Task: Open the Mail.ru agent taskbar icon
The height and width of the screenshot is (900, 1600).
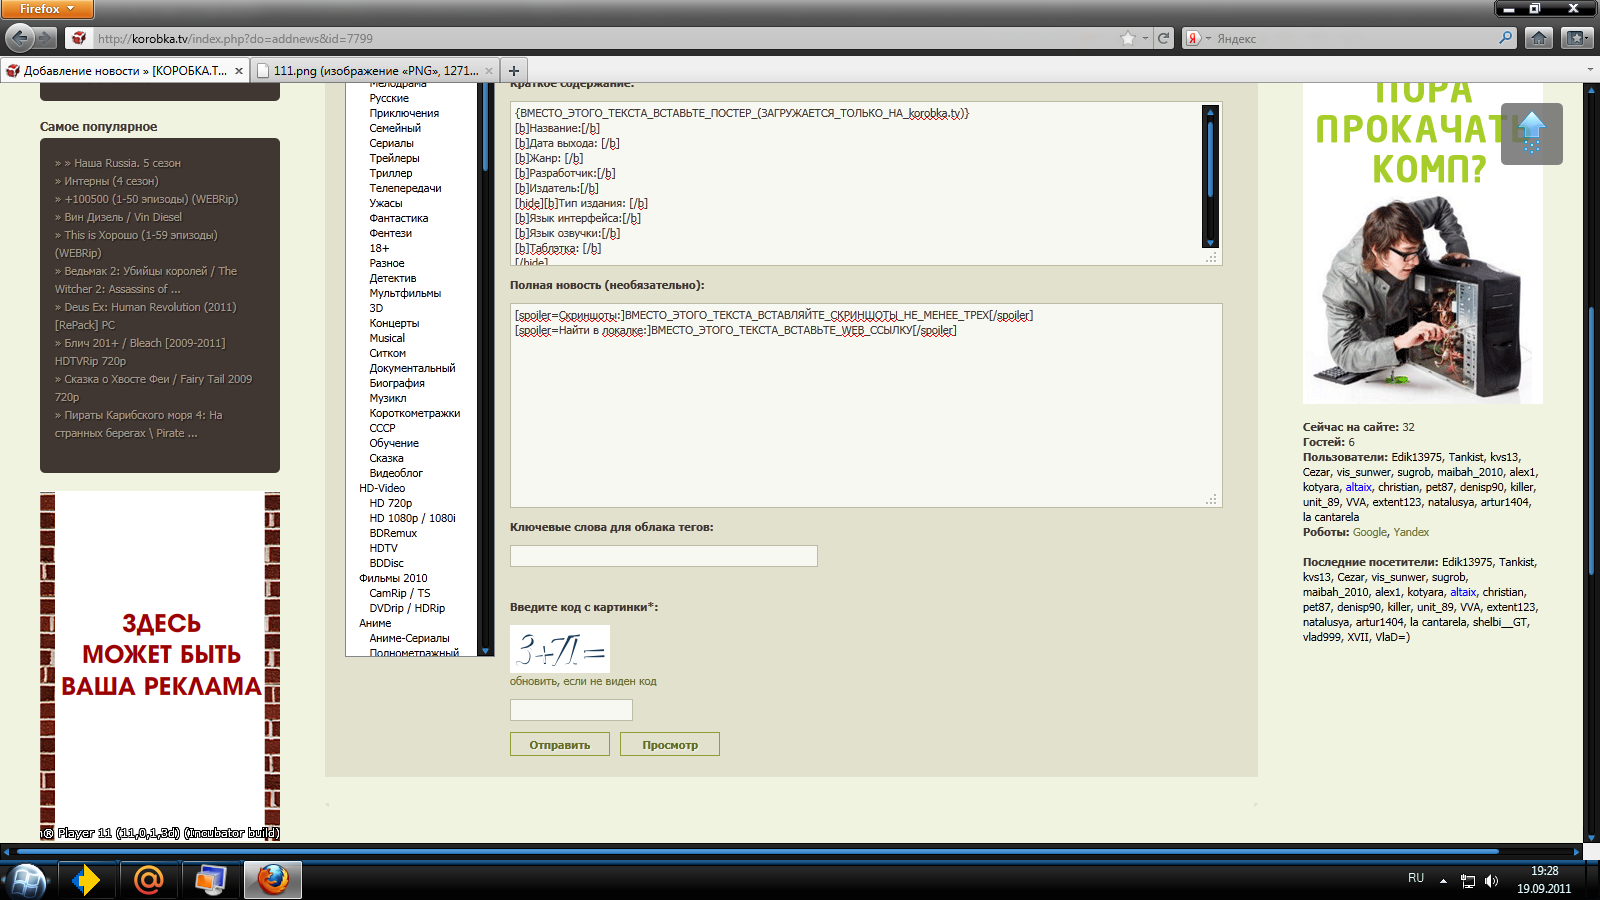Action: (x=148, y=880)
